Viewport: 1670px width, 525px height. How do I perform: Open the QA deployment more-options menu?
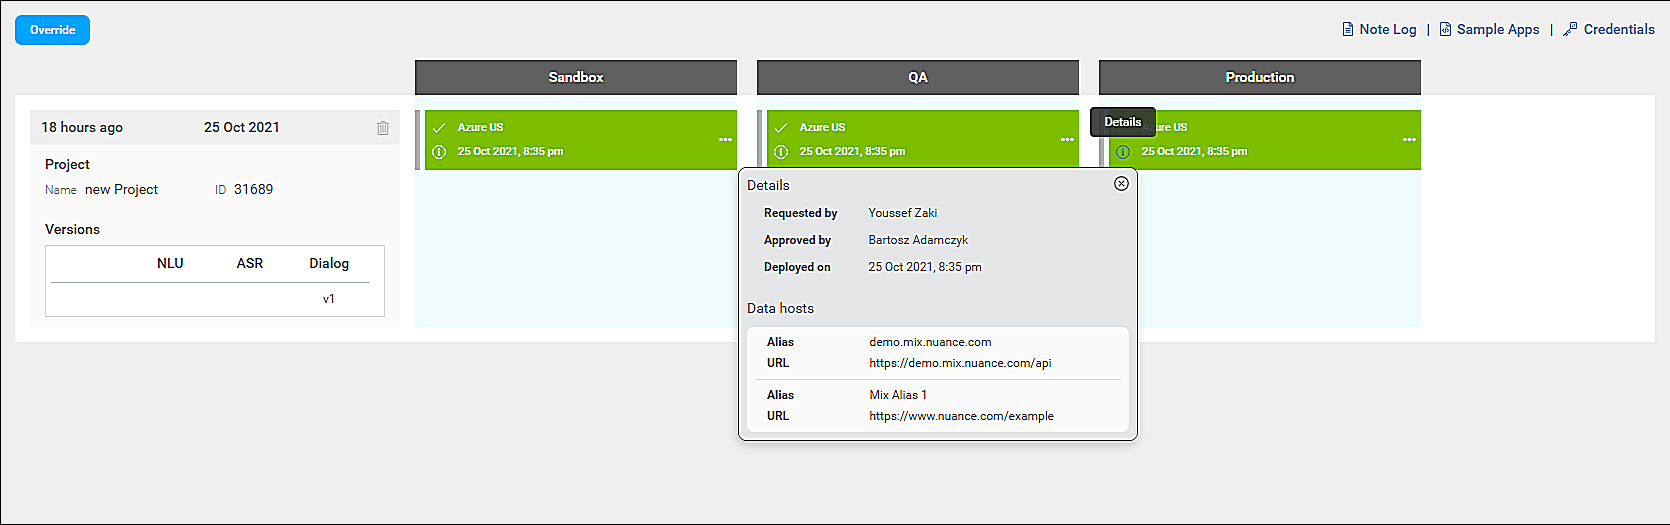tap(1067, 140)
